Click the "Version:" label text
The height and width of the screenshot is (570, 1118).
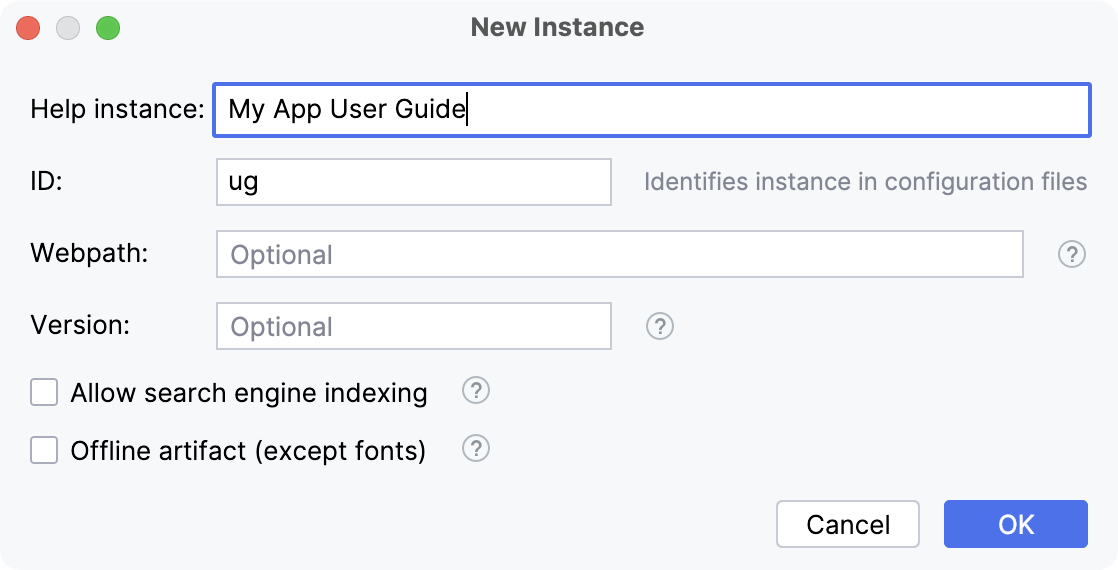83,325
